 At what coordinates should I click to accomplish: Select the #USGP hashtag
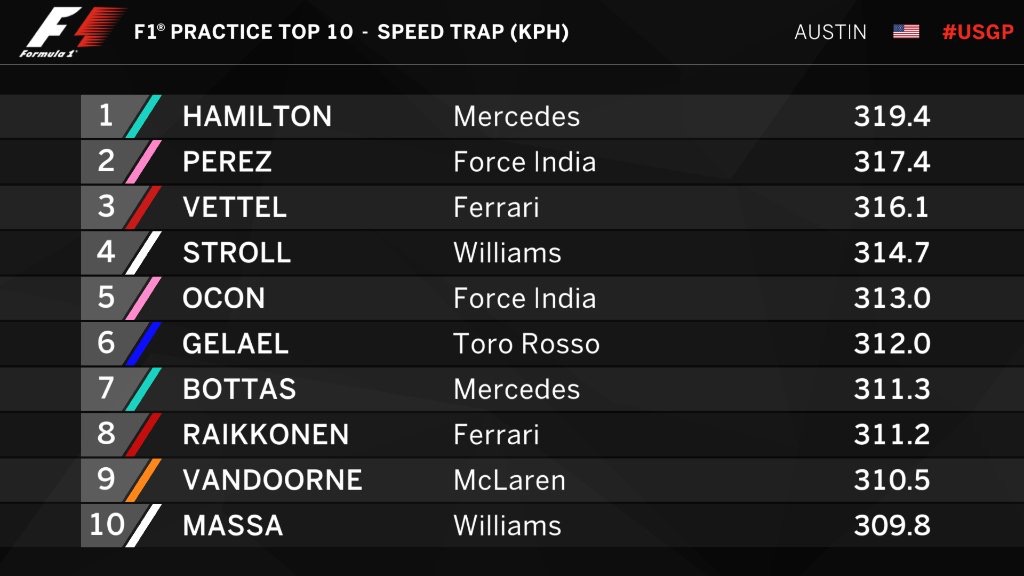pyautogui.click(x=978, y=31)
